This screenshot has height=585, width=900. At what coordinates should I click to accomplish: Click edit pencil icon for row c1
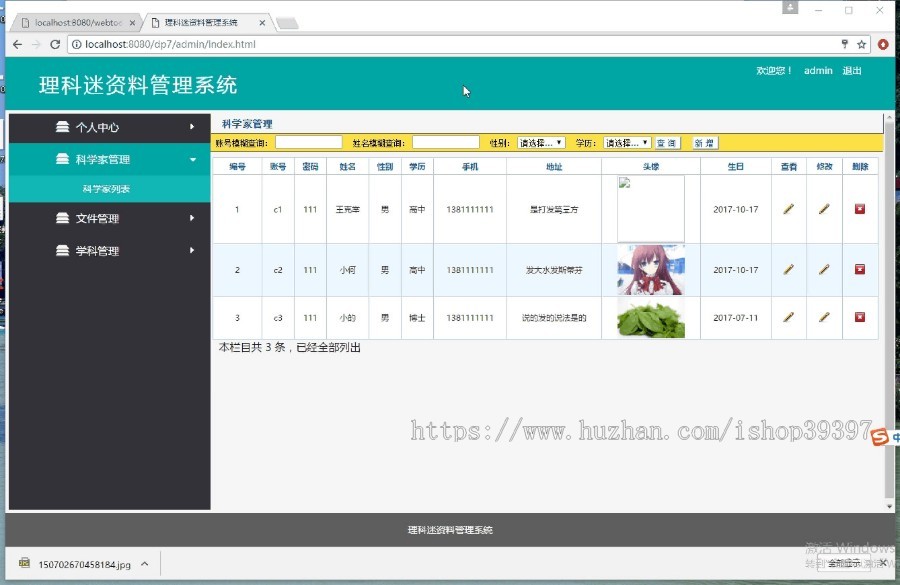tap(824, 209)
